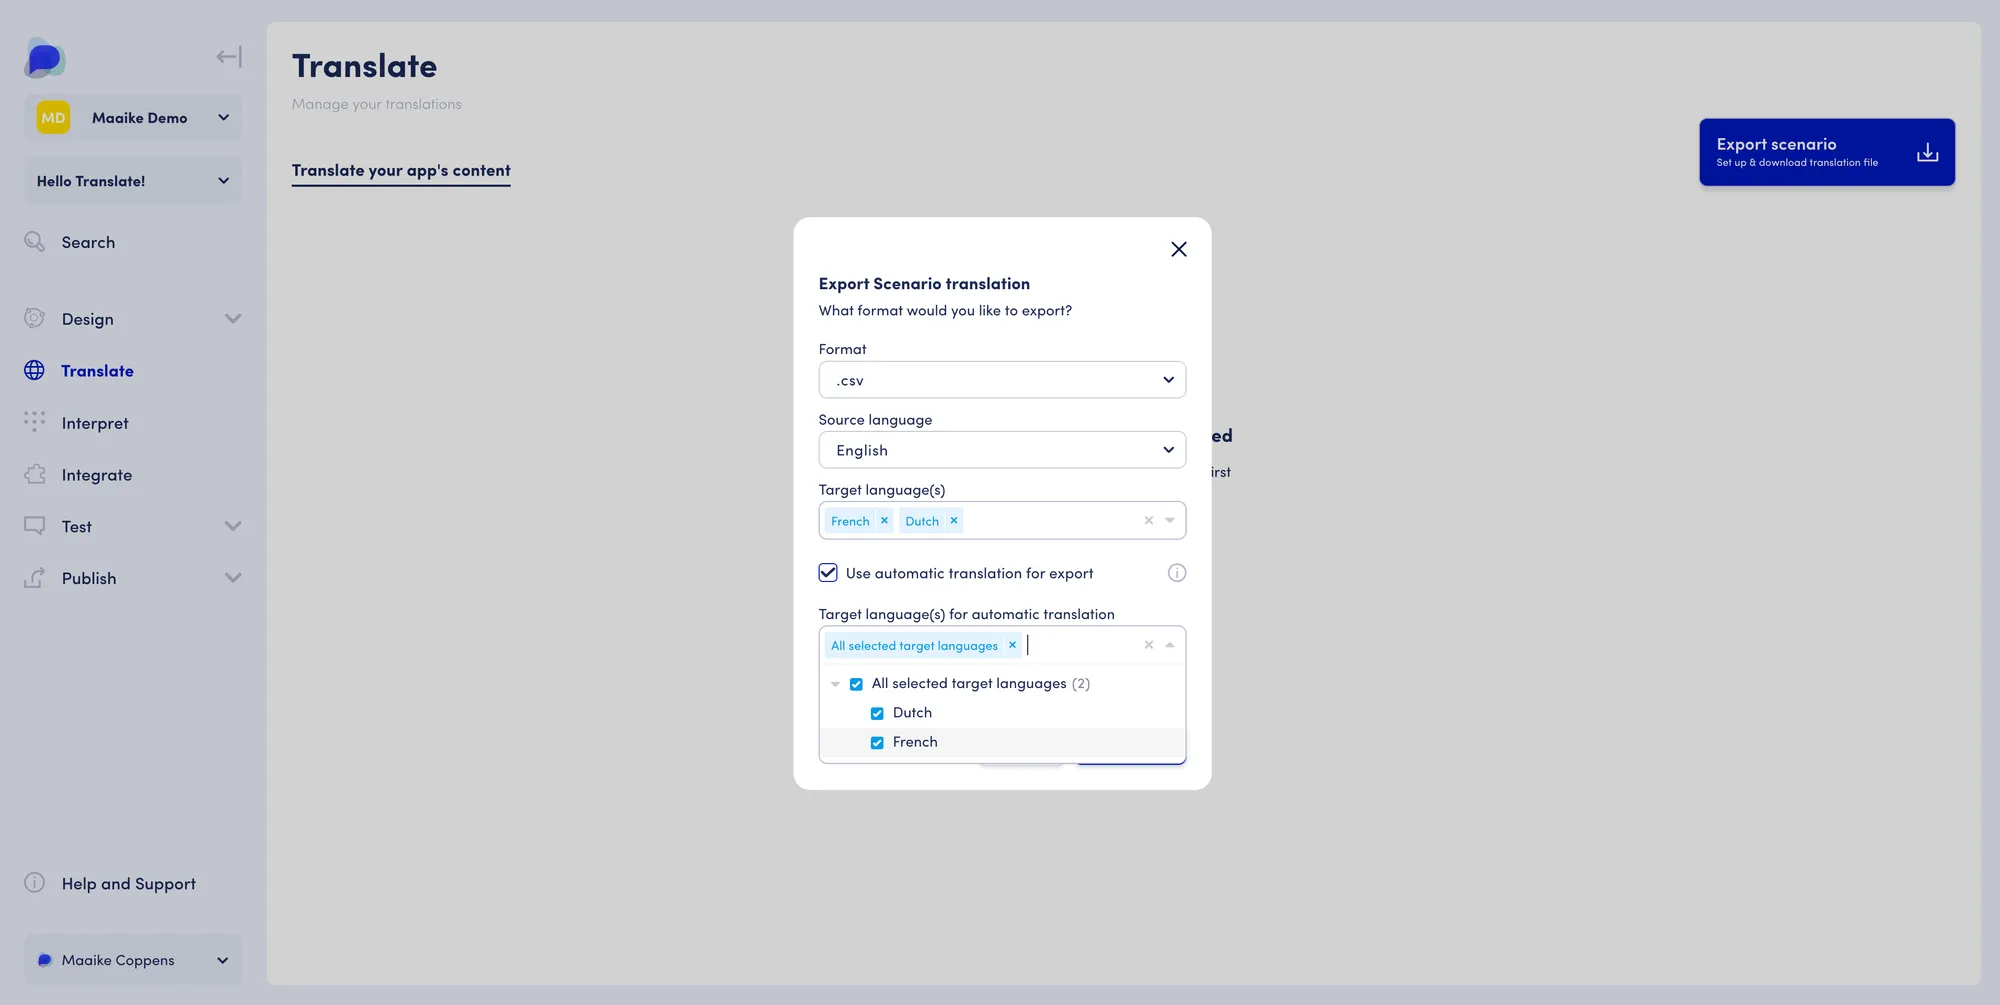Open the Hello Translate! project dropdown
The image size is (2000, 1005).
[x=133, y=181]
